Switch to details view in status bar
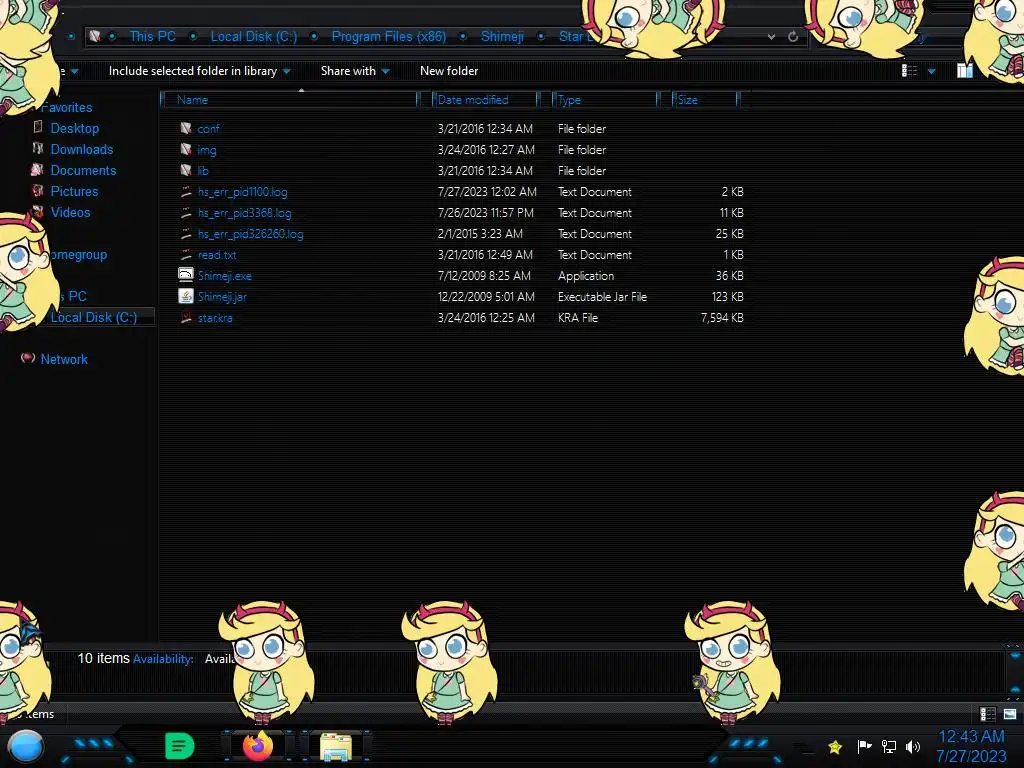This screenshot has height=768, width=1024. (x=987, y=714)
